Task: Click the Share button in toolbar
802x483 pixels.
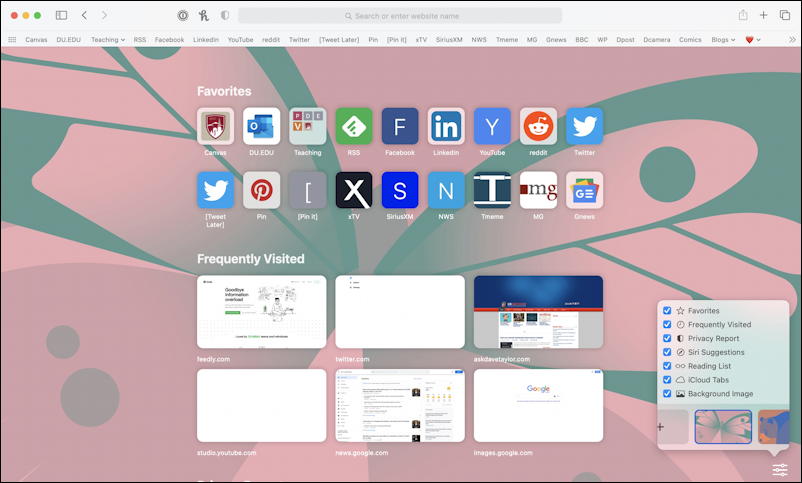Action: tap(743, 15)
